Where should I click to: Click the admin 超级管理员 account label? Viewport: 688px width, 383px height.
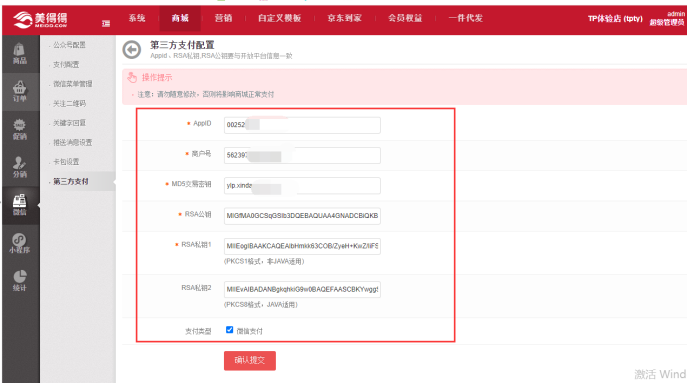pyautogui.click(x=667, y=18)
